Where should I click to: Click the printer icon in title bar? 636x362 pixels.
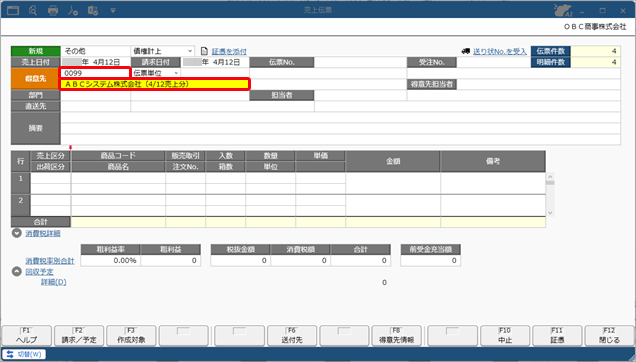53,11
